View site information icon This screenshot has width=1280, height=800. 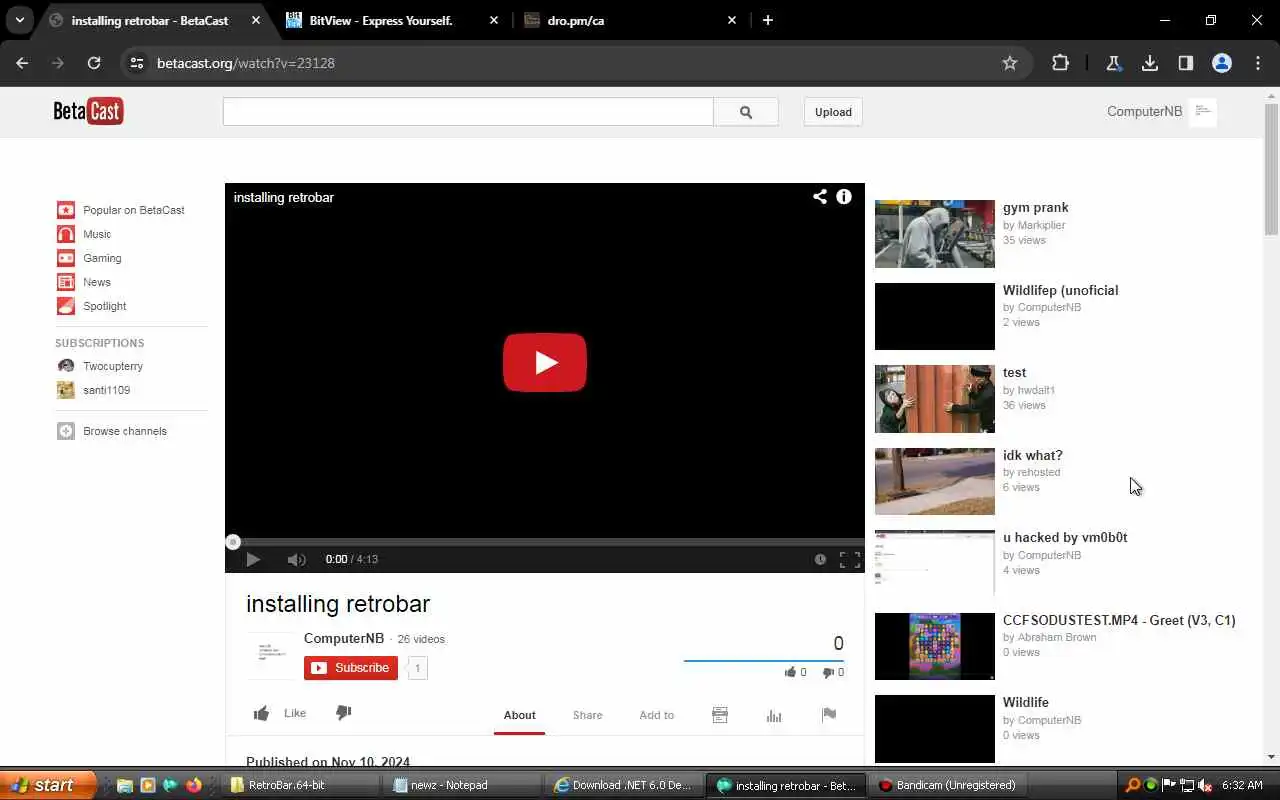click(137, 63)
